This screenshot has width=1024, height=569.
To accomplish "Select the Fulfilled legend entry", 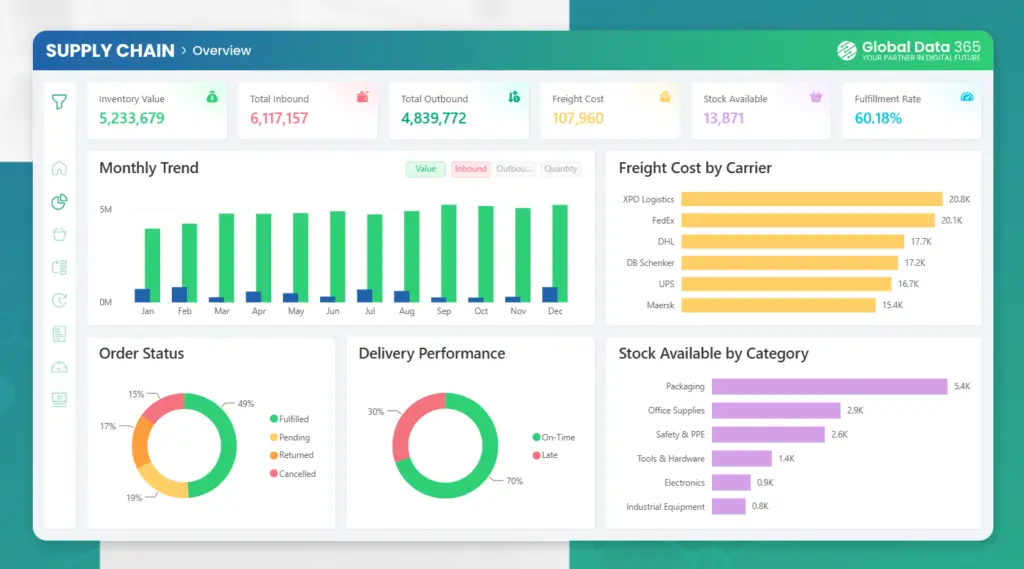I will point(289,419).
